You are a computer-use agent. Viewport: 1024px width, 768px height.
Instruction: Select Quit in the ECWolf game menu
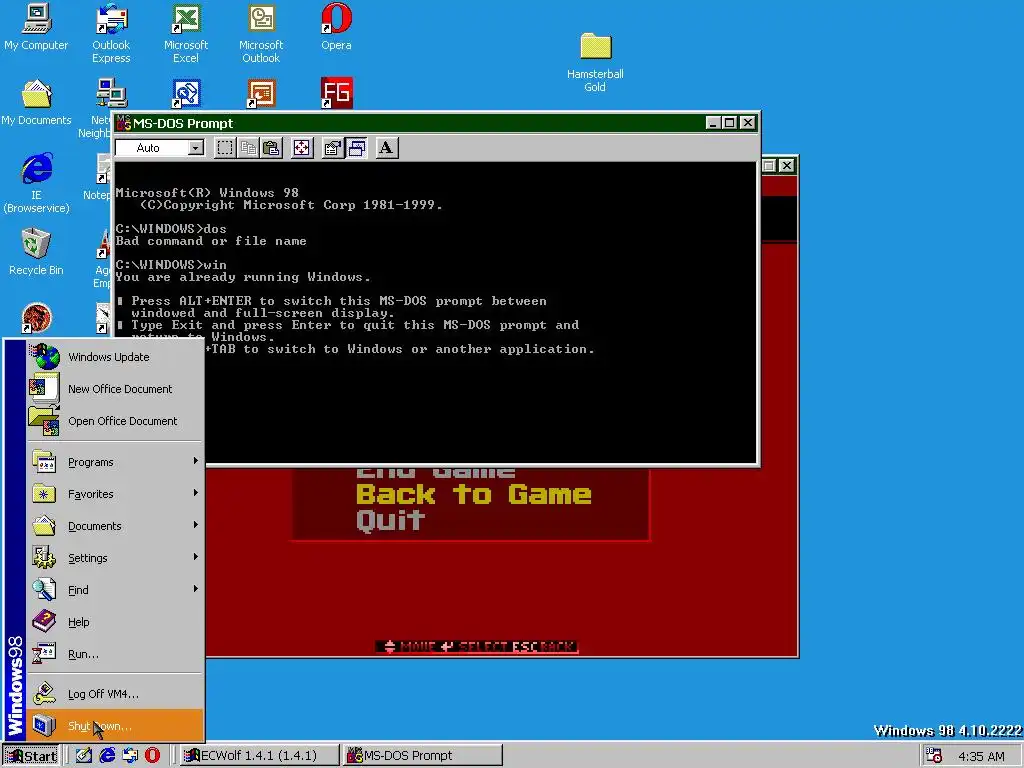tap(391, 520)
